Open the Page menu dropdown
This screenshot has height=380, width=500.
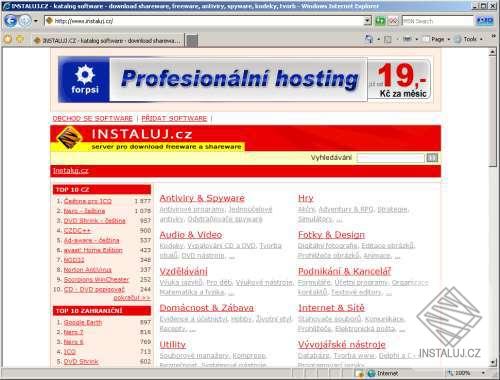coord(437,39)
